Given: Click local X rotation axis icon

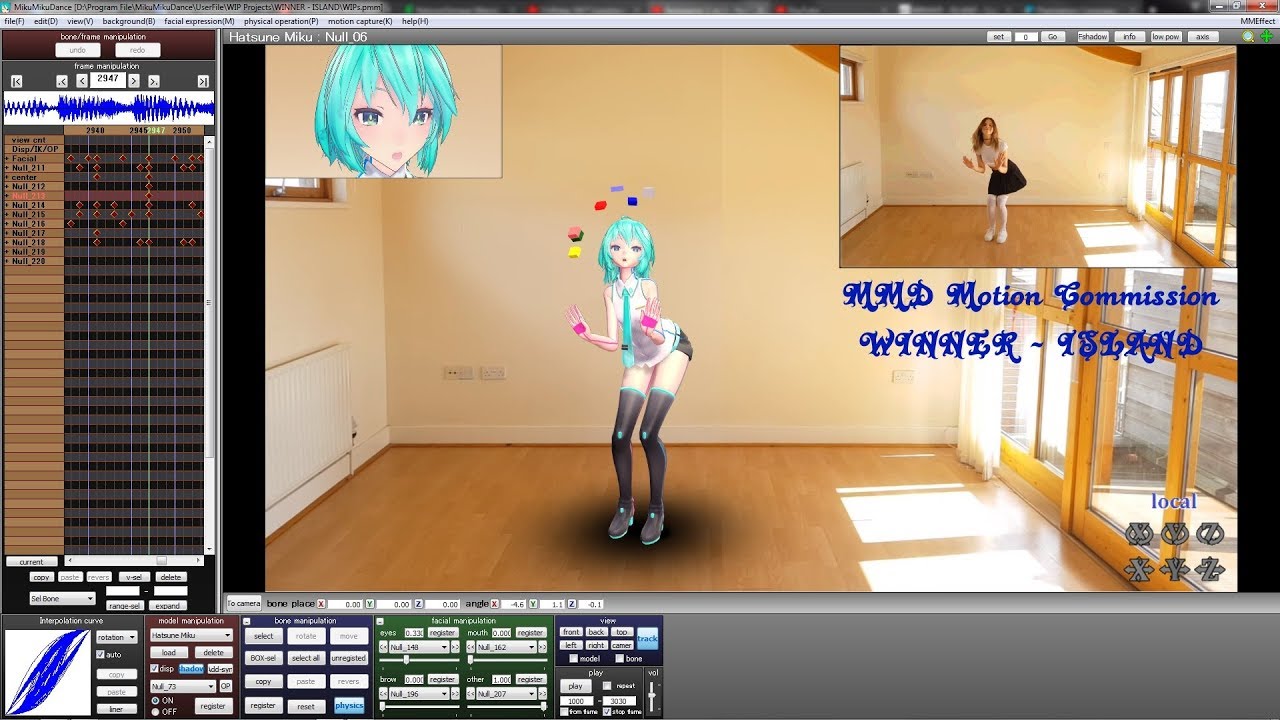Looking at the screenshot, I should pyautogui.click(x=1139, y=534).
